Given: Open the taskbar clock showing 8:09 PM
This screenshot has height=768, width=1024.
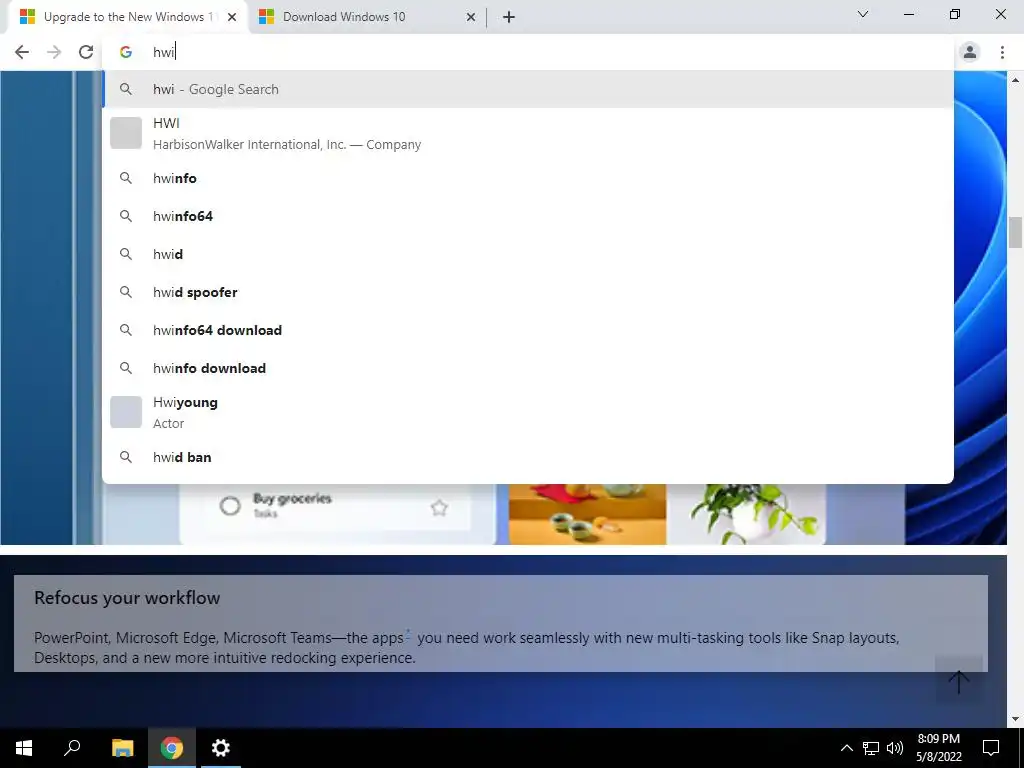Looking at the screenshot, I should (938, 748).
